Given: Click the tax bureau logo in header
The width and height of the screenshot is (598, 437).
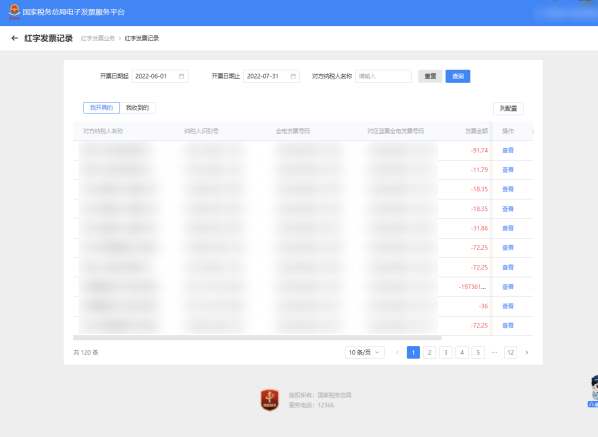Looking at the screenshot, I should pos(14,11).
